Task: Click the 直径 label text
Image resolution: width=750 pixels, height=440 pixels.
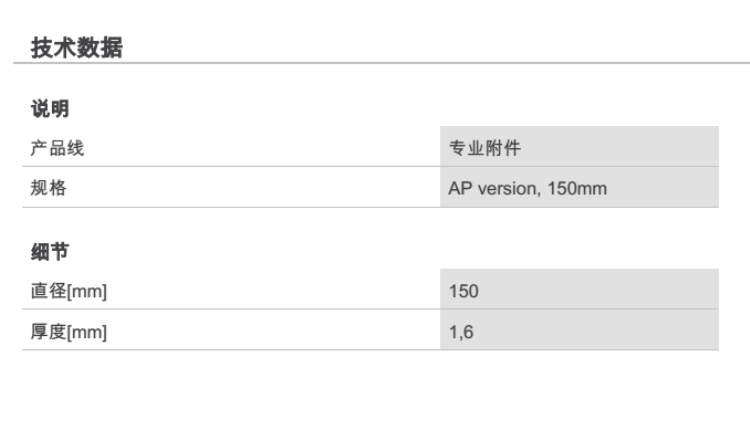Action: [x=48, y=291]
